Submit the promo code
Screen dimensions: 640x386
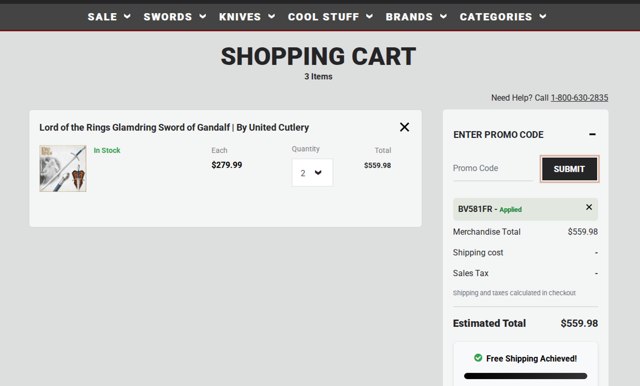pos(569,169)
